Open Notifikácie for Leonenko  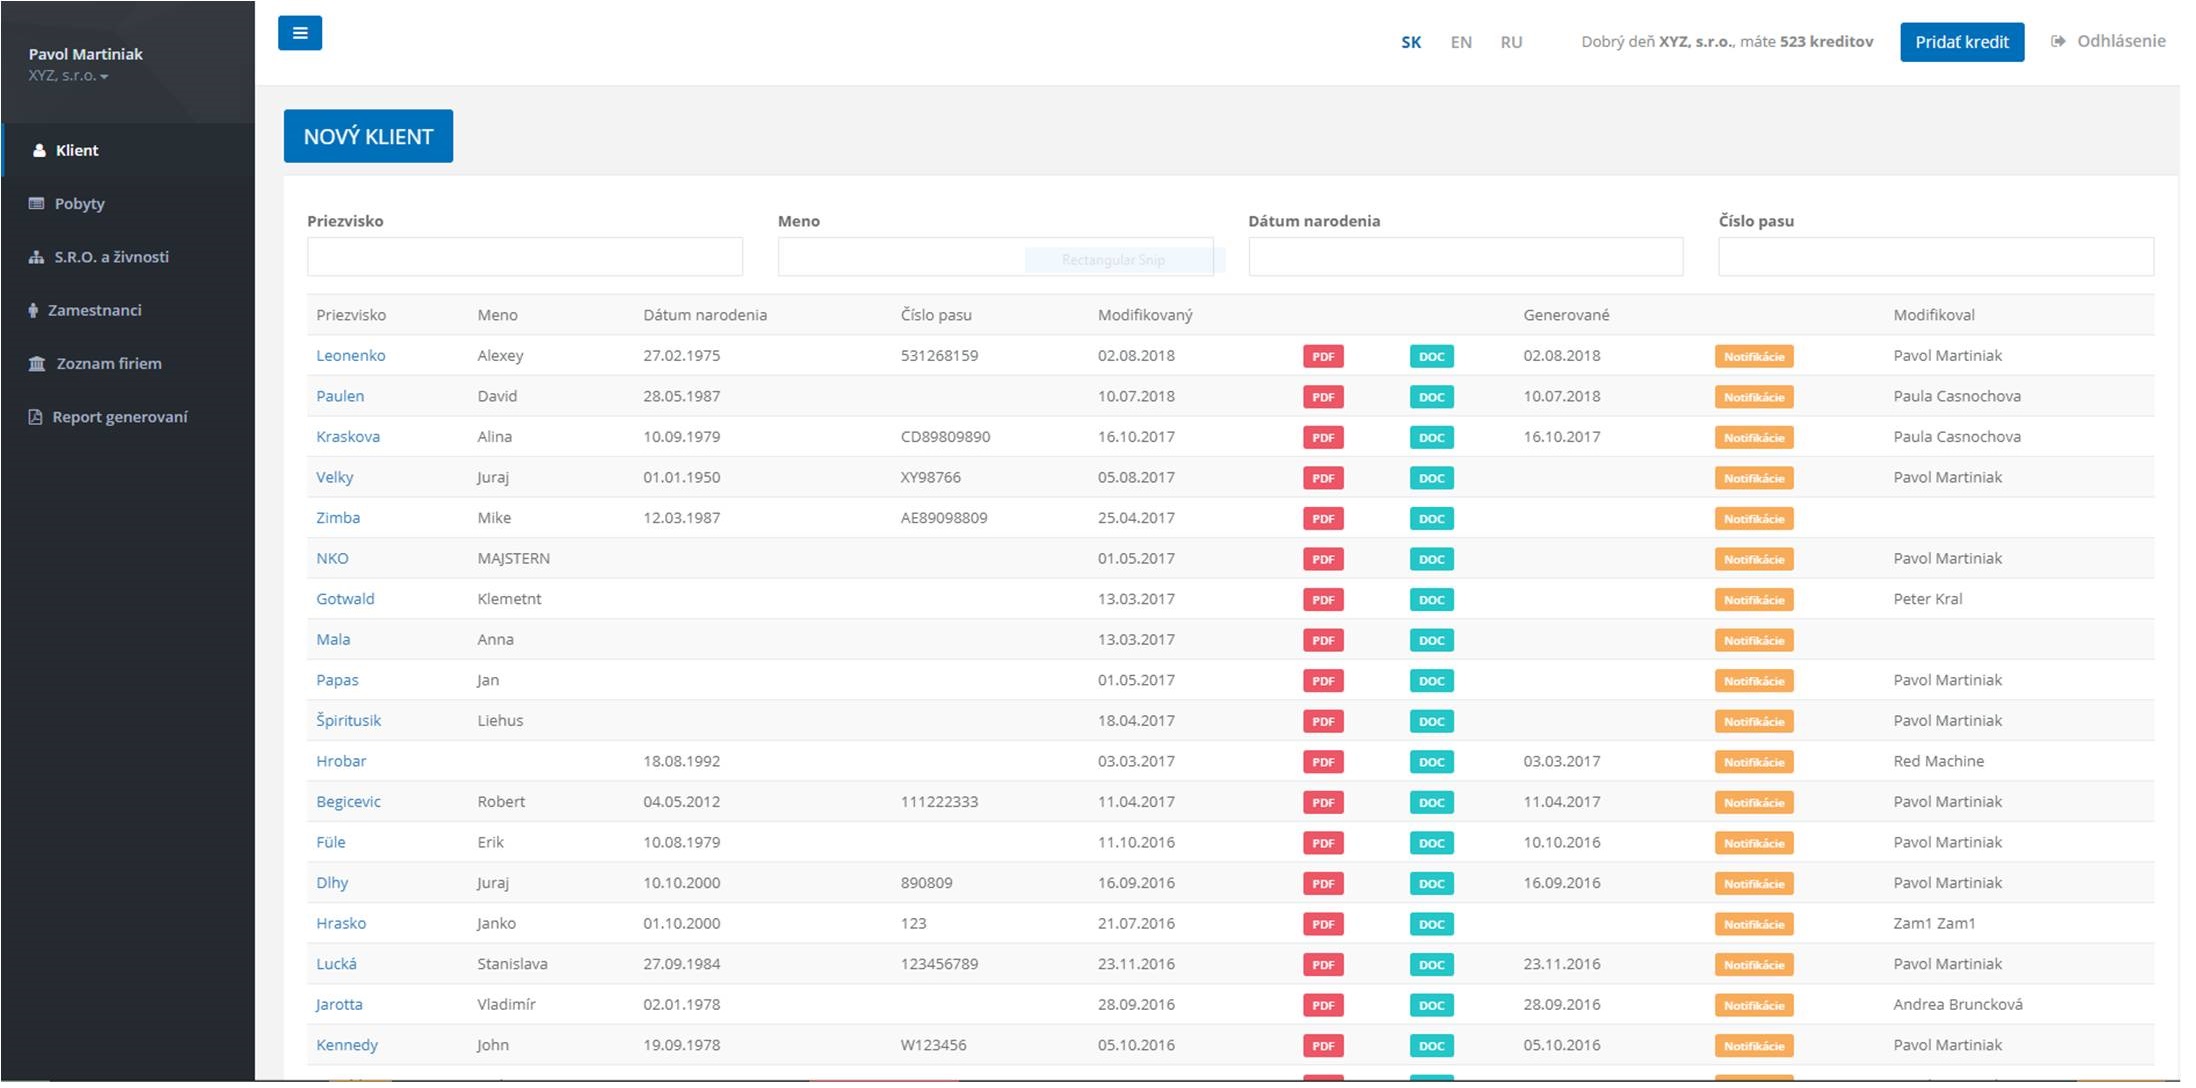[x=1754, y=356]
